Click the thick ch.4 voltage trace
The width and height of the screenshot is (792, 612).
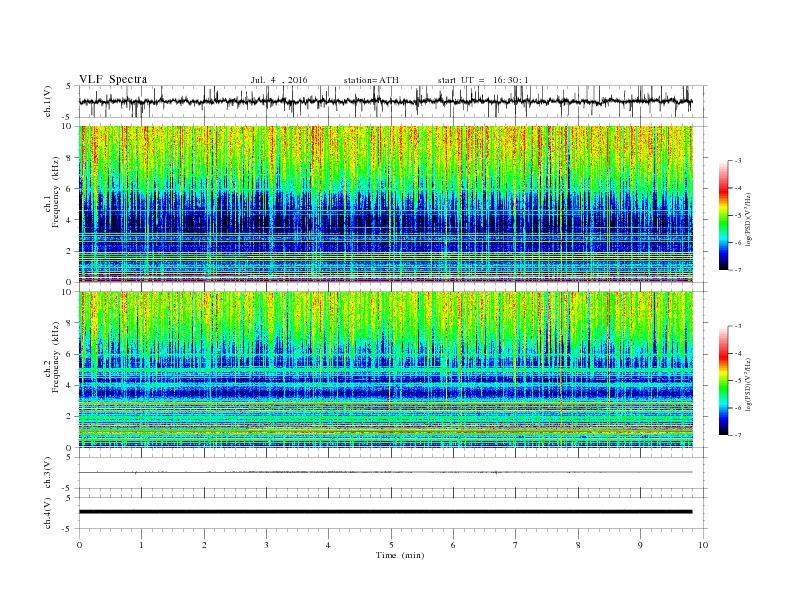[x=385, y=512]
